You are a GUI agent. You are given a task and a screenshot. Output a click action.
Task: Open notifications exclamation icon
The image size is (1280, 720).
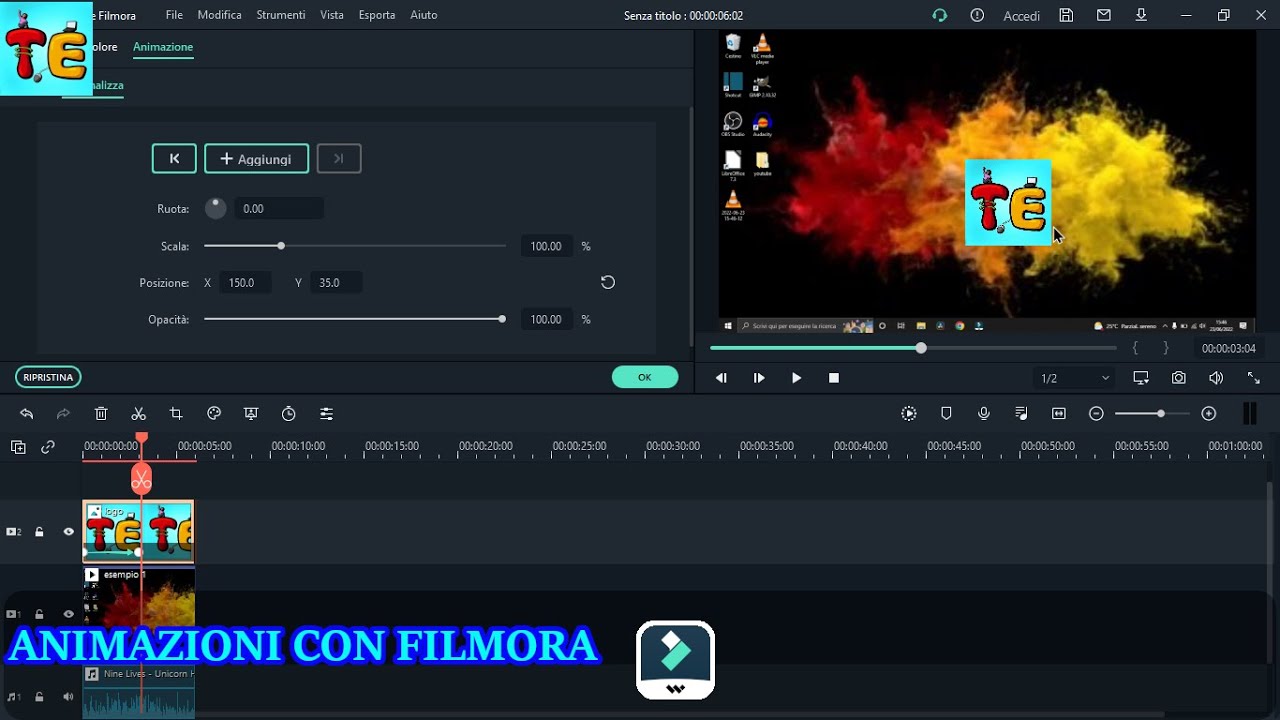coord(977,15)
